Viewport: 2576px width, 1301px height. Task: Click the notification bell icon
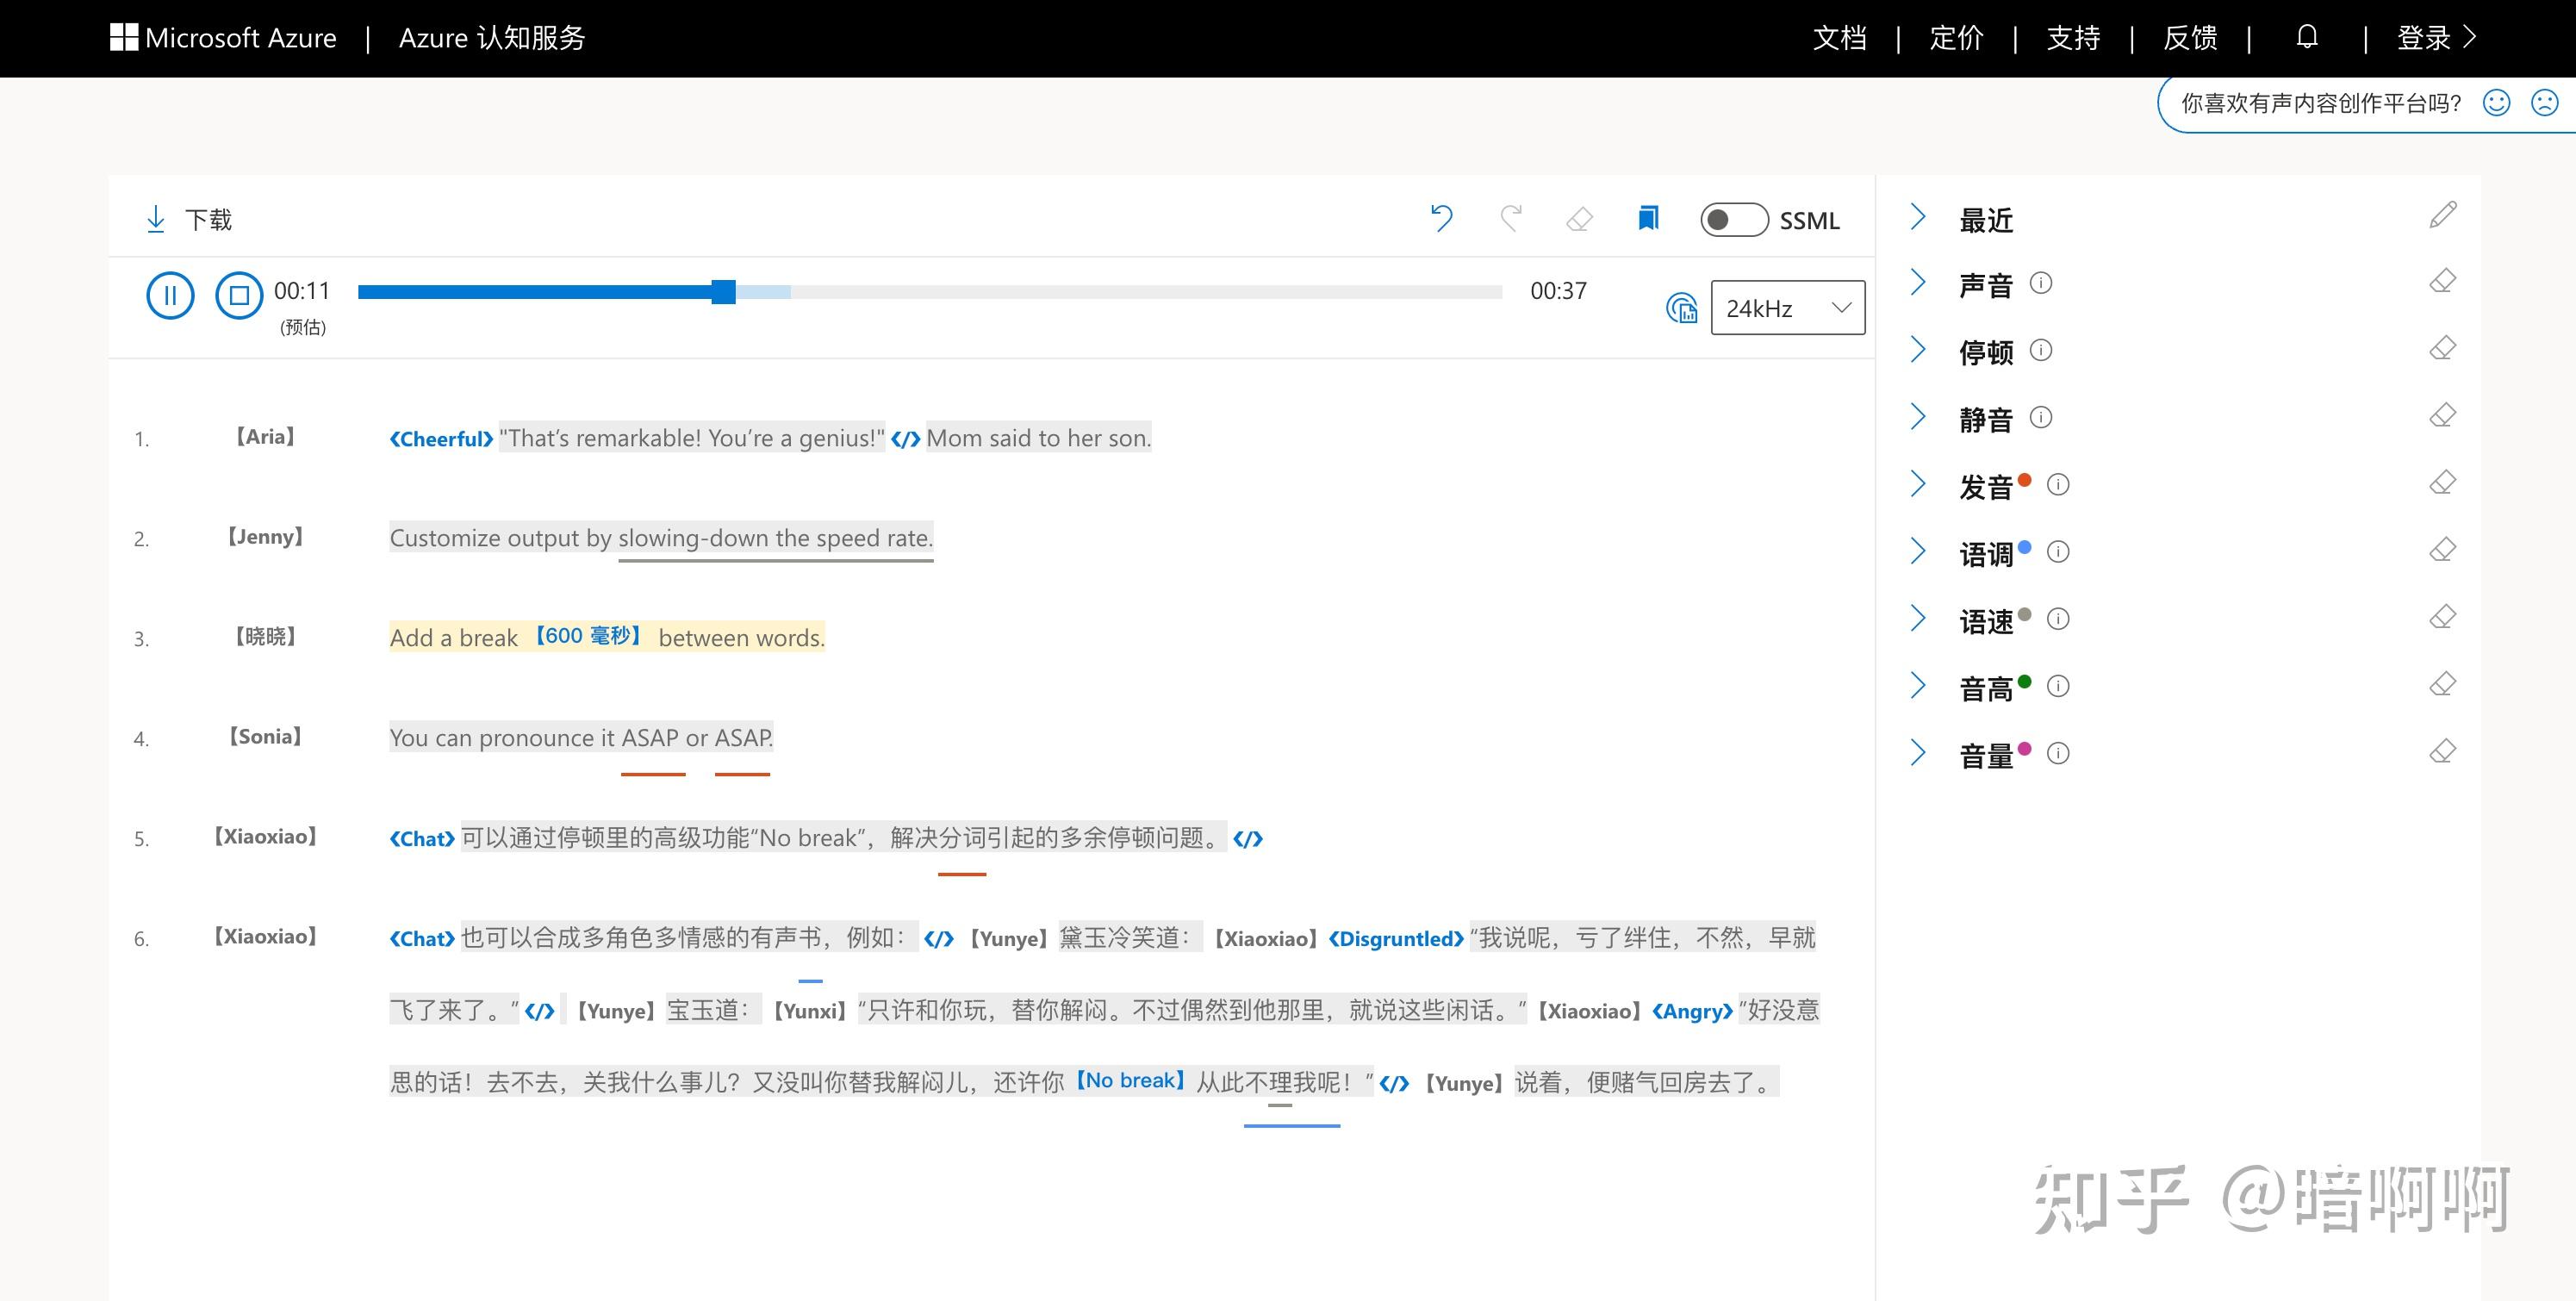click(2306, 37)
